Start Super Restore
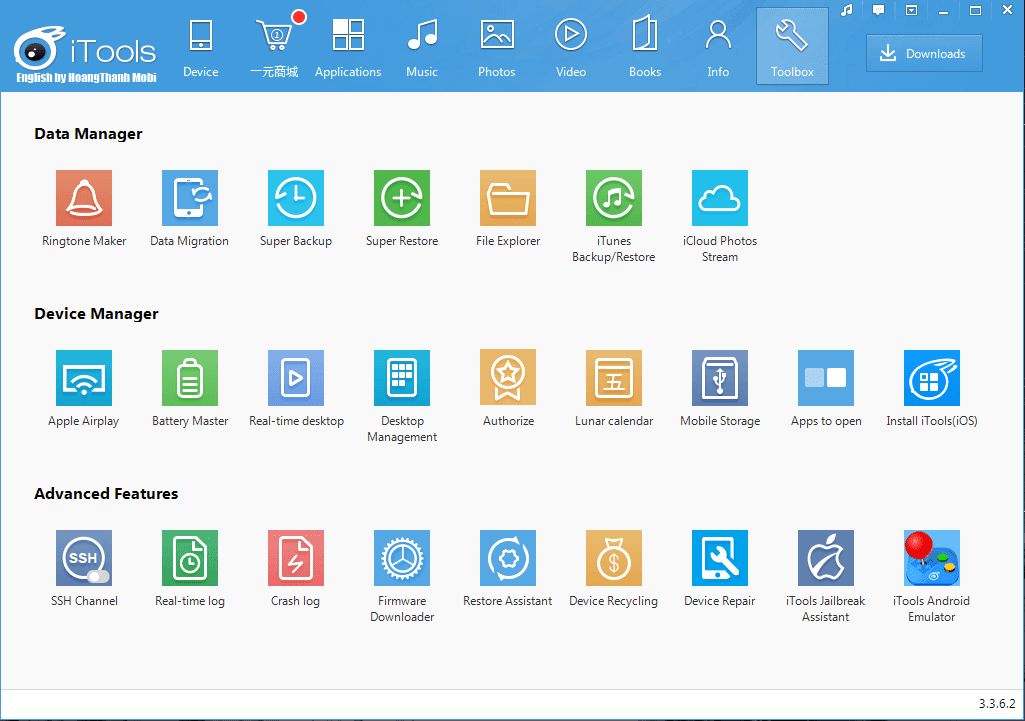1025x721 pixels. click(401, 198)
